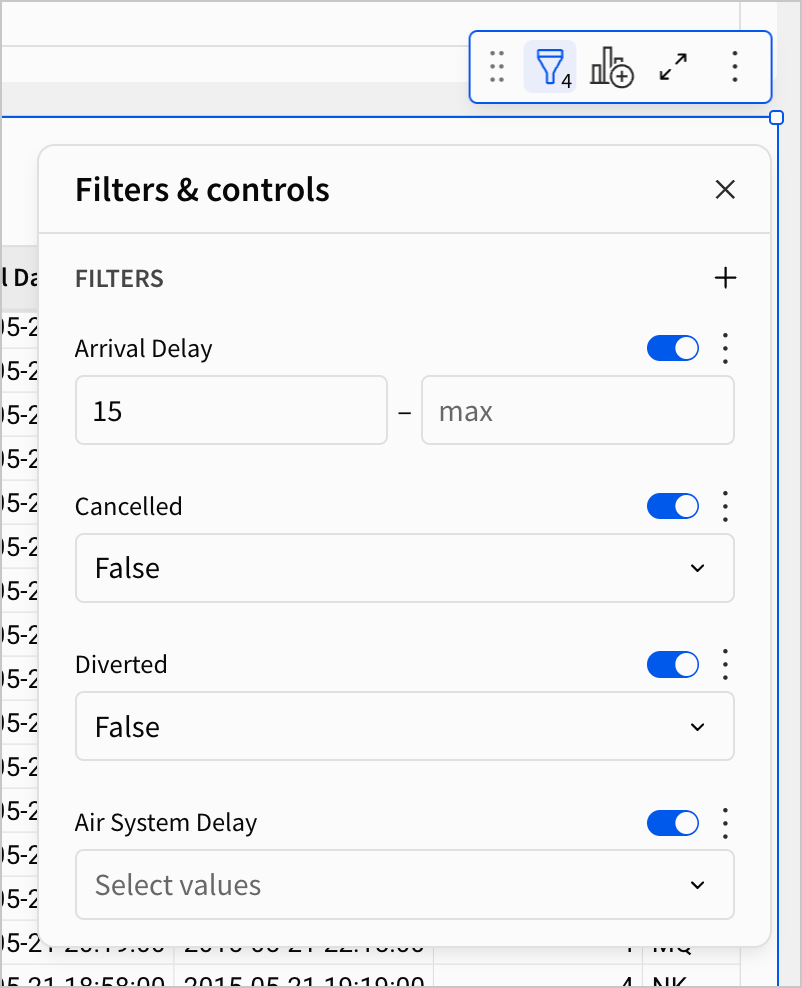
Task: Expand table with the maximize arrows icon
Action: (674, 67)
